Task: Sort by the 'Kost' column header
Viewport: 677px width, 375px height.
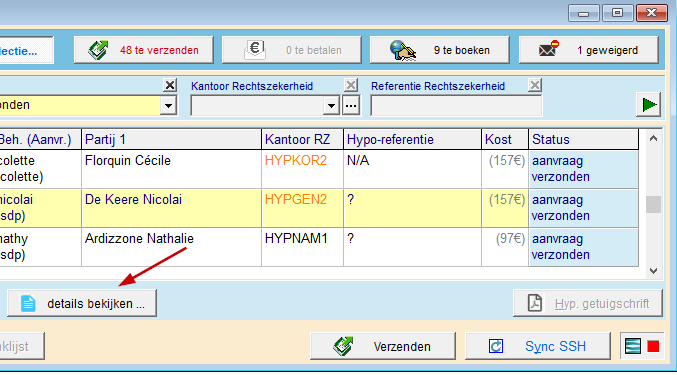Action: (505, 139)
